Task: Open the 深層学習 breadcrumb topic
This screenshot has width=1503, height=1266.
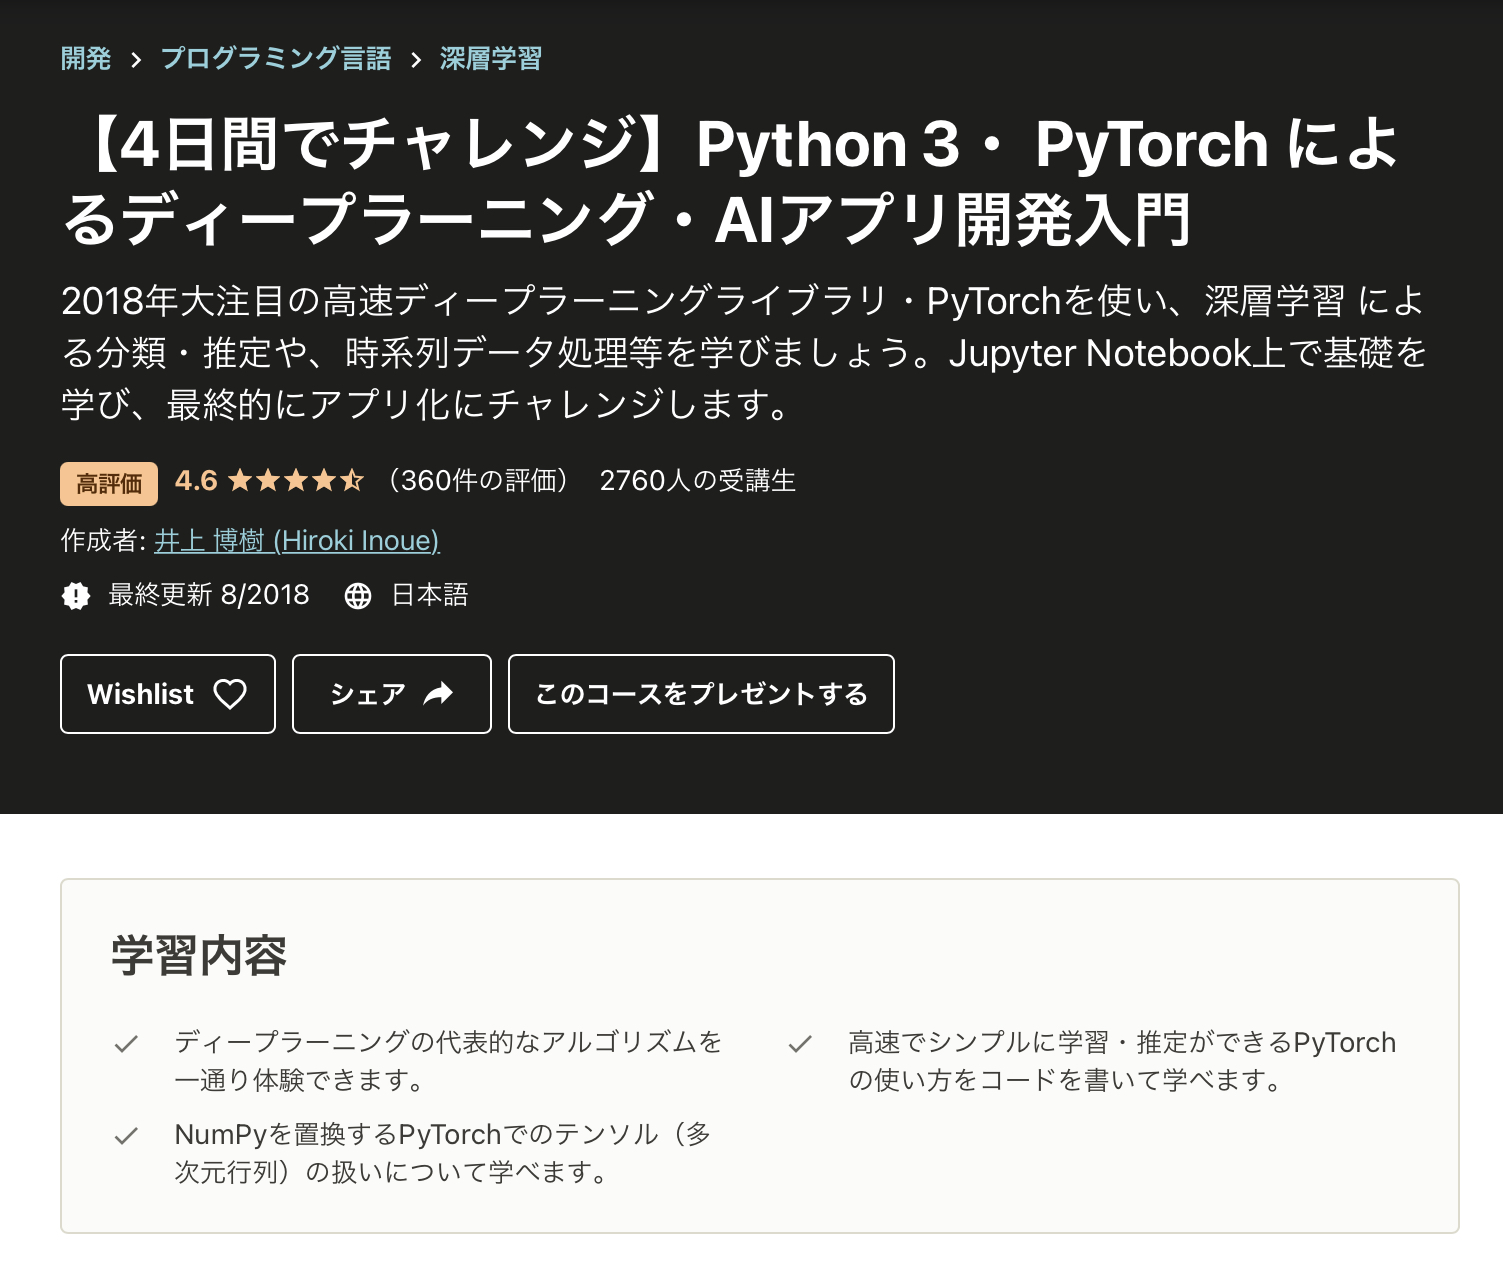Action: tap(490, 59)
